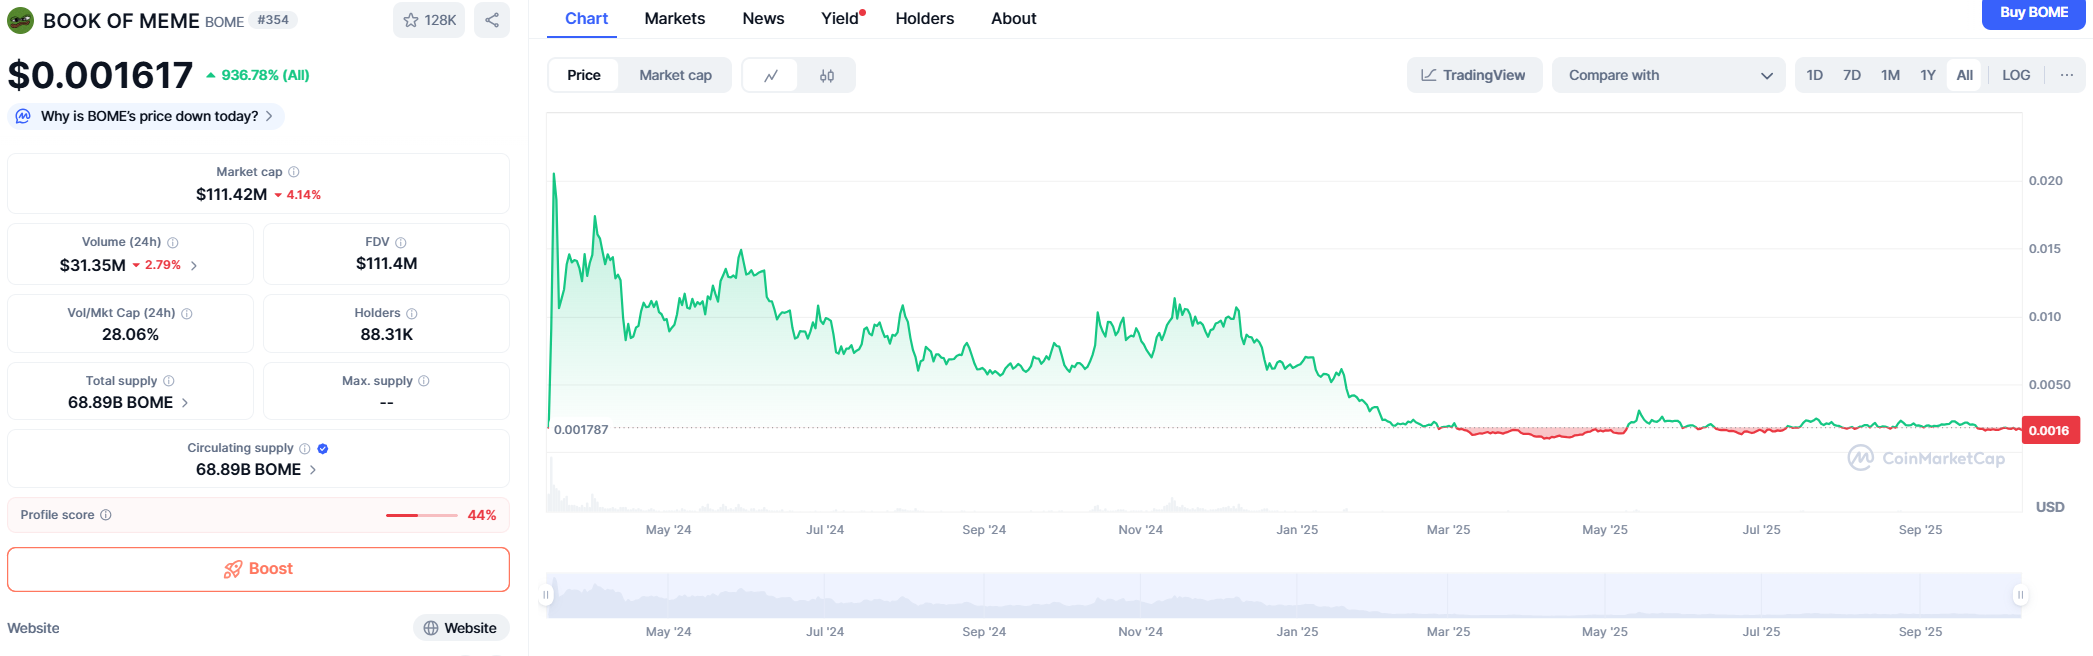Open the Compare with dropdown
2093x656 pixels.
click(x=1668, y=75)
